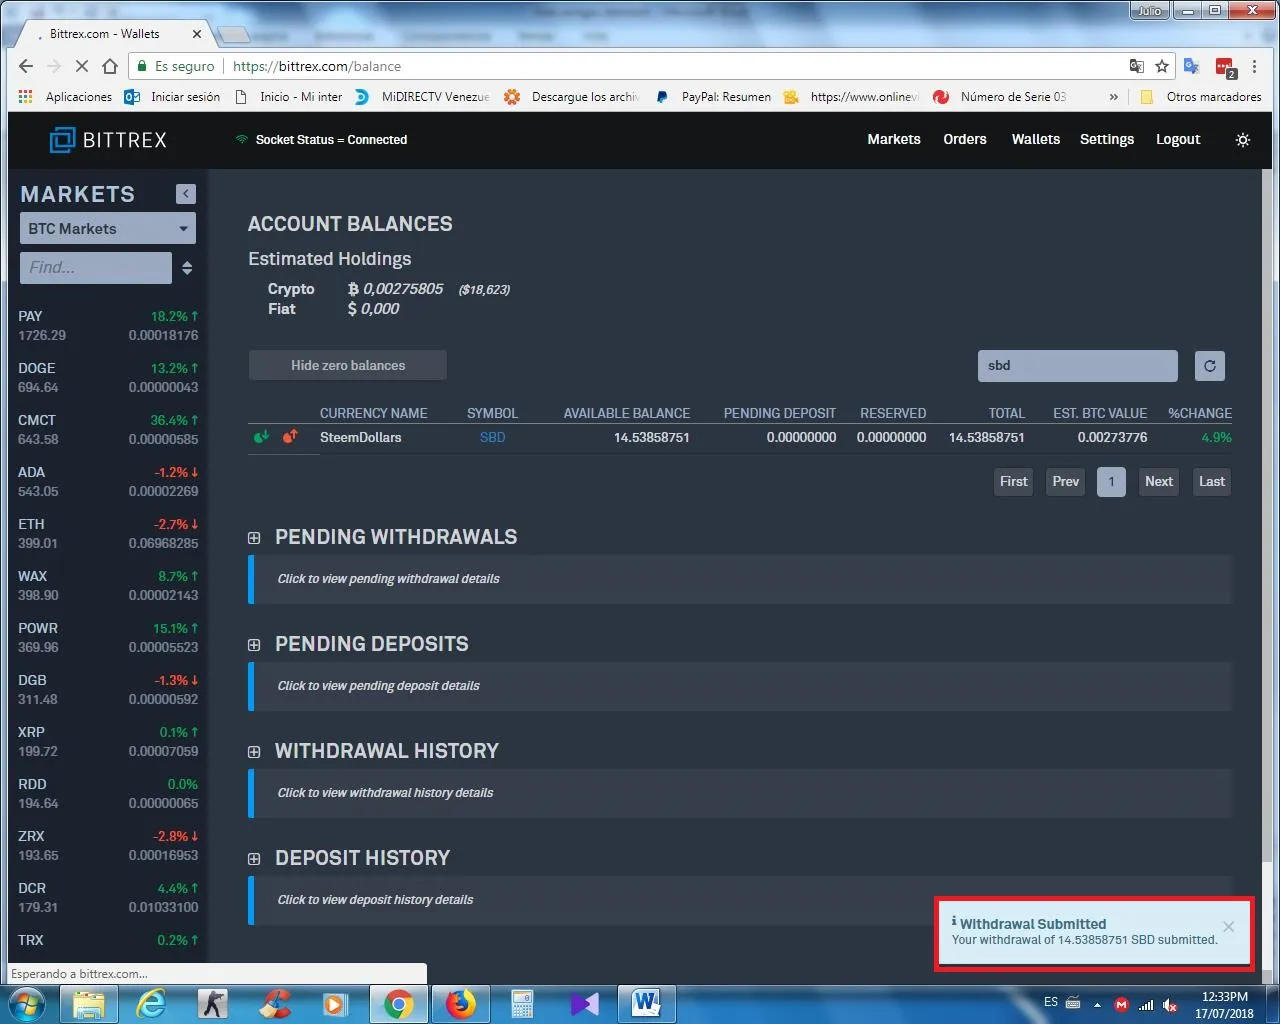Click Logout in the top navigation
Screen dimensions: 1280x1024
pyautogui.click(x=1178, y=140)
